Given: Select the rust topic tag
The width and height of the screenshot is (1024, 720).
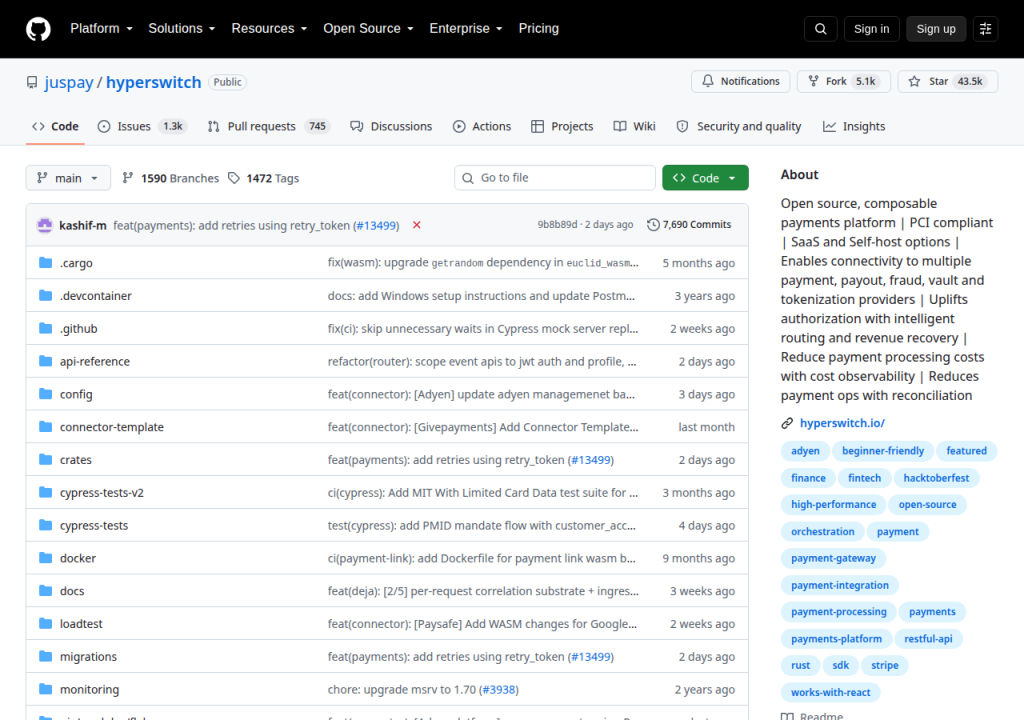Looking at the screenshot, I should coord(800,665).
